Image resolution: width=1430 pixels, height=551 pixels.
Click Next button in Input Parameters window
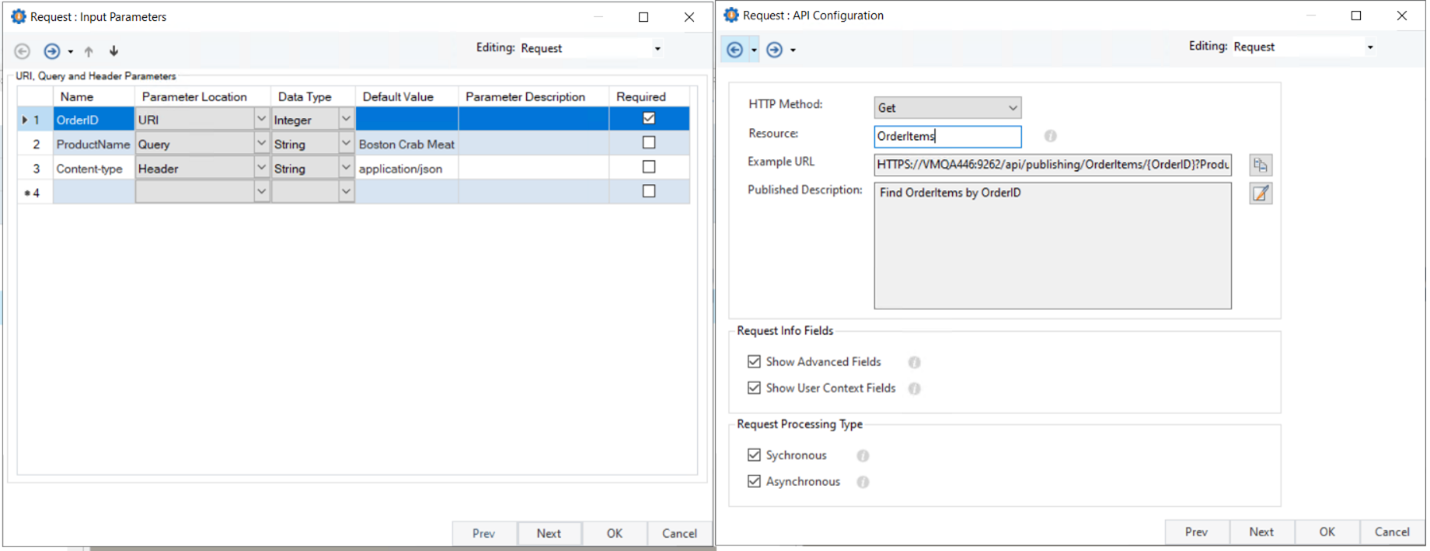click(549, 533)
